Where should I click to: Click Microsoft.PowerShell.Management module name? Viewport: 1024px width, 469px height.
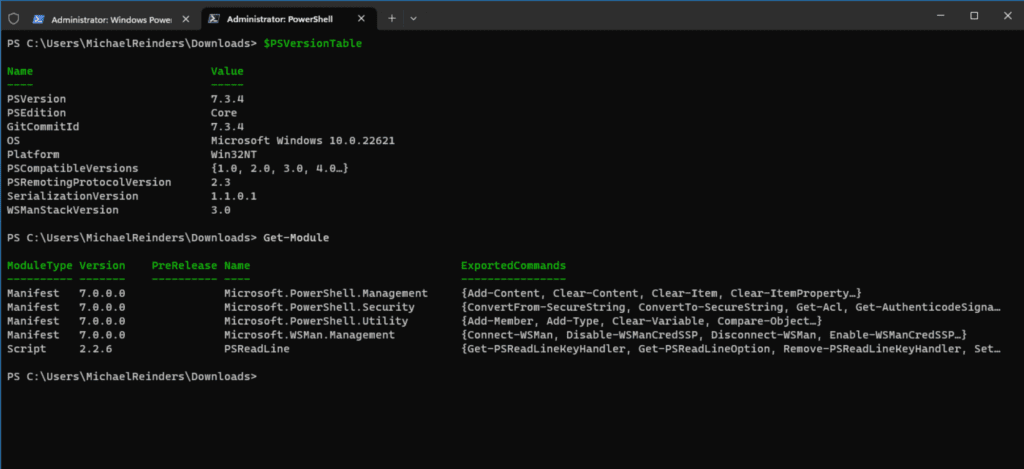pos(326,293)
